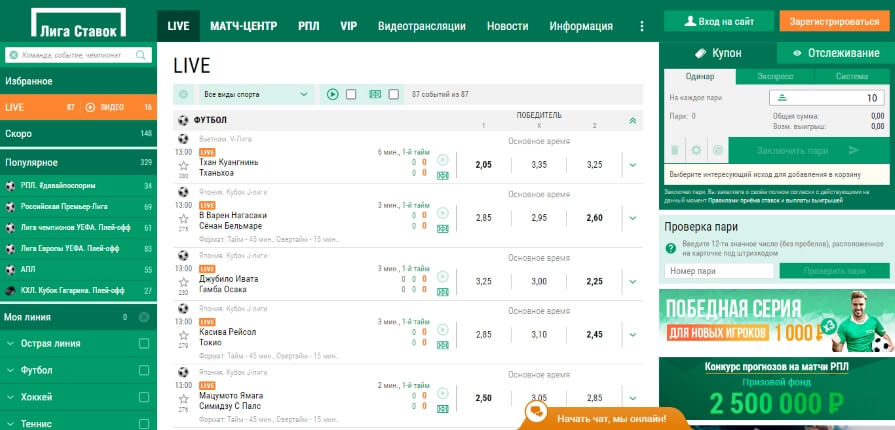The image size is (895, 430).
Task: Open МАТЧ-ЦЕНТР in top navigation
Action: click(244, 26)
